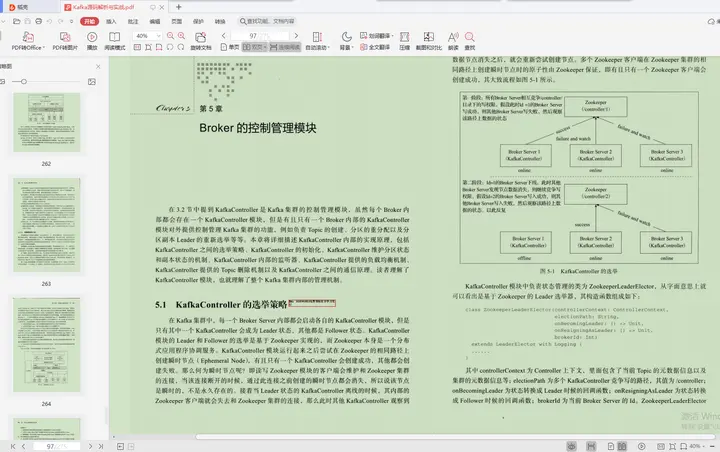The image size is (720, 452).
Task: Click the zoom out magnifier icon
Action: point(170,36)
